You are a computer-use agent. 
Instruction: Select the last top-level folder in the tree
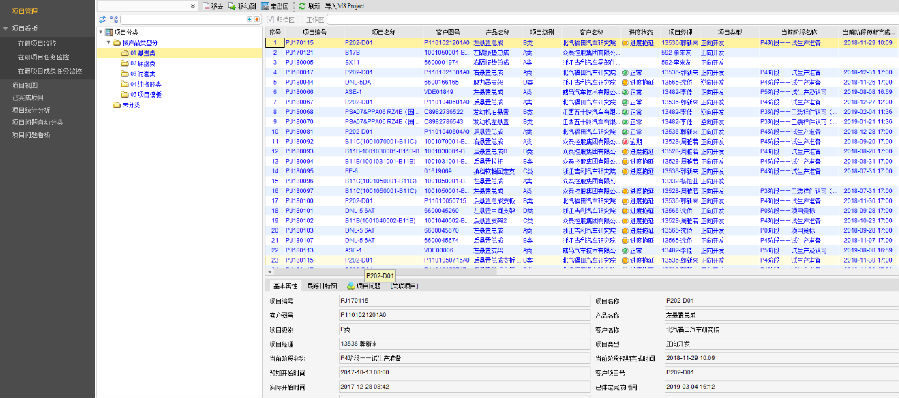(127, 105)
